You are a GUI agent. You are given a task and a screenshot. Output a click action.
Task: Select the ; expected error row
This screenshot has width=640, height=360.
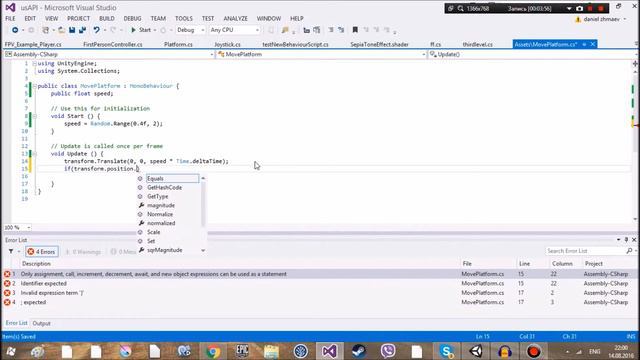[x=320, y=302]
